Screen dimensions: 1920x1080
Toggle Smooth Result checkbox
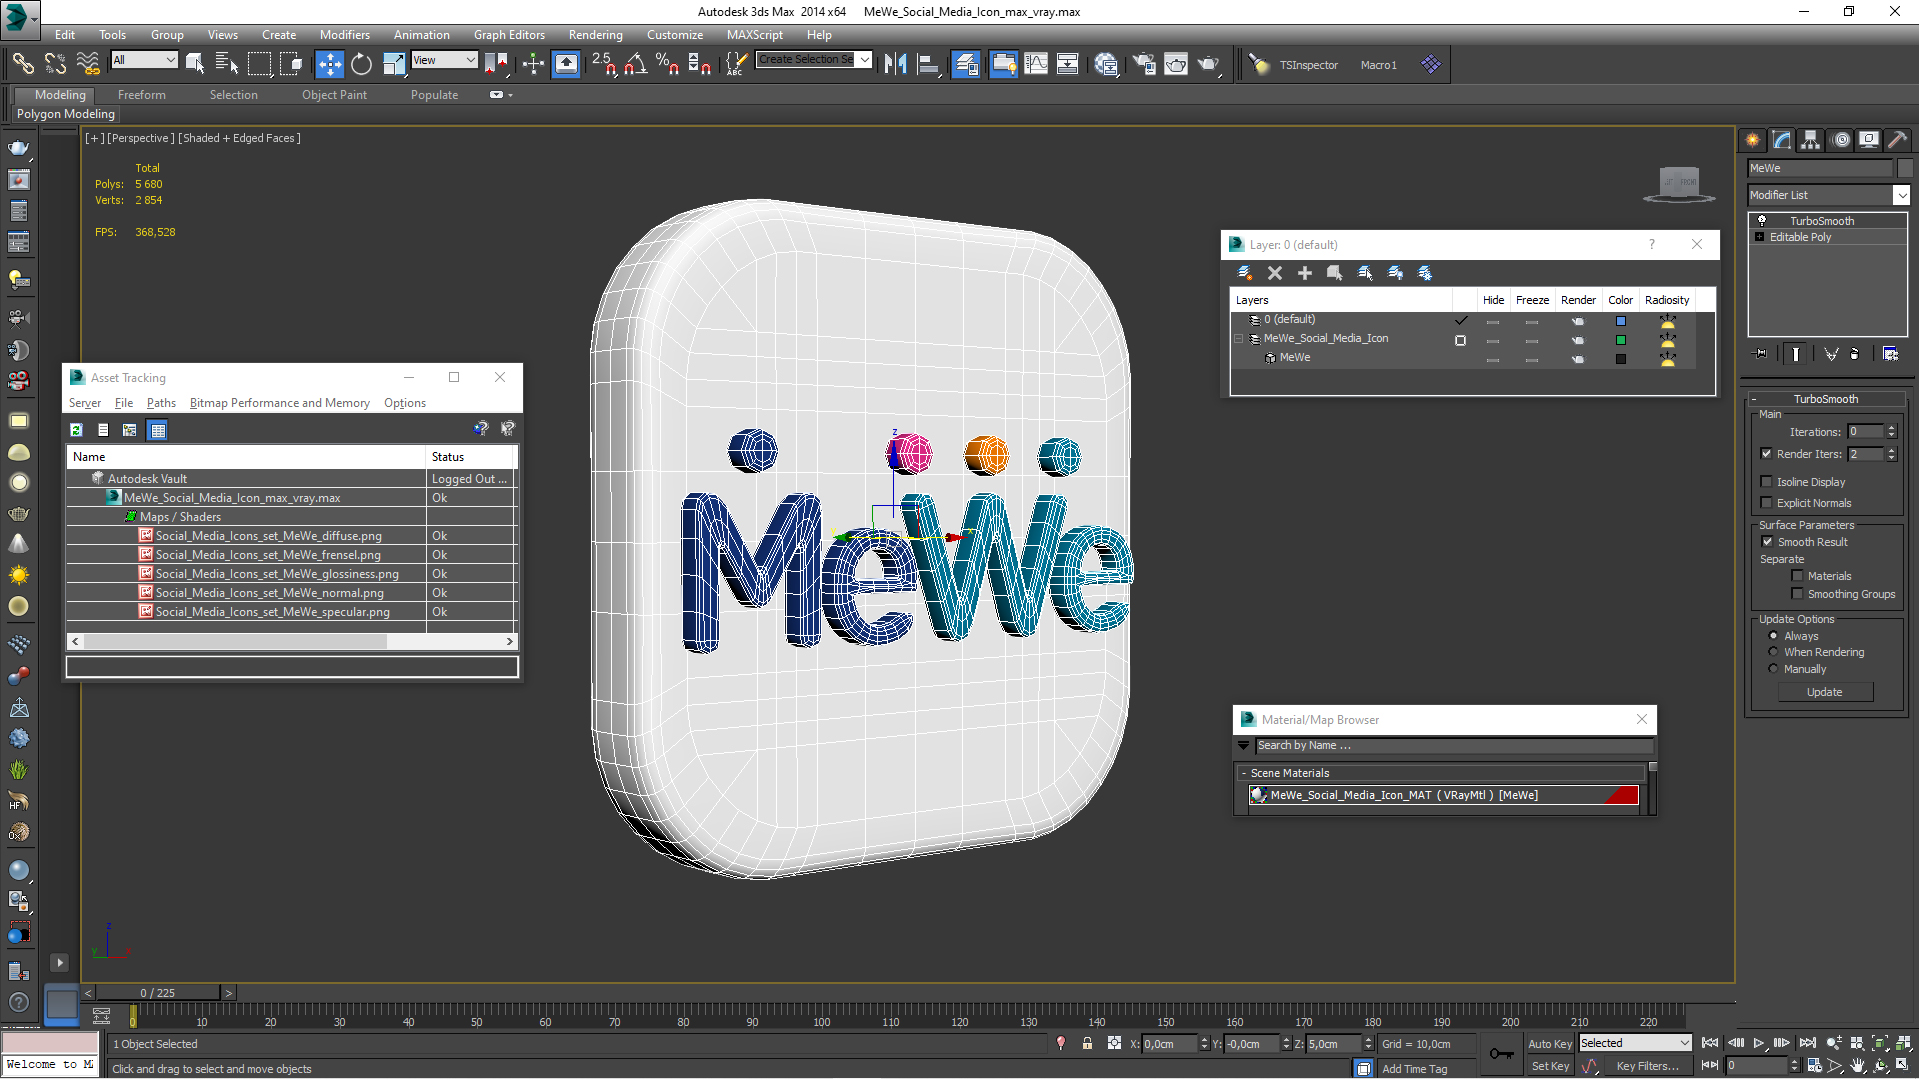click(x=1767, y=542)
